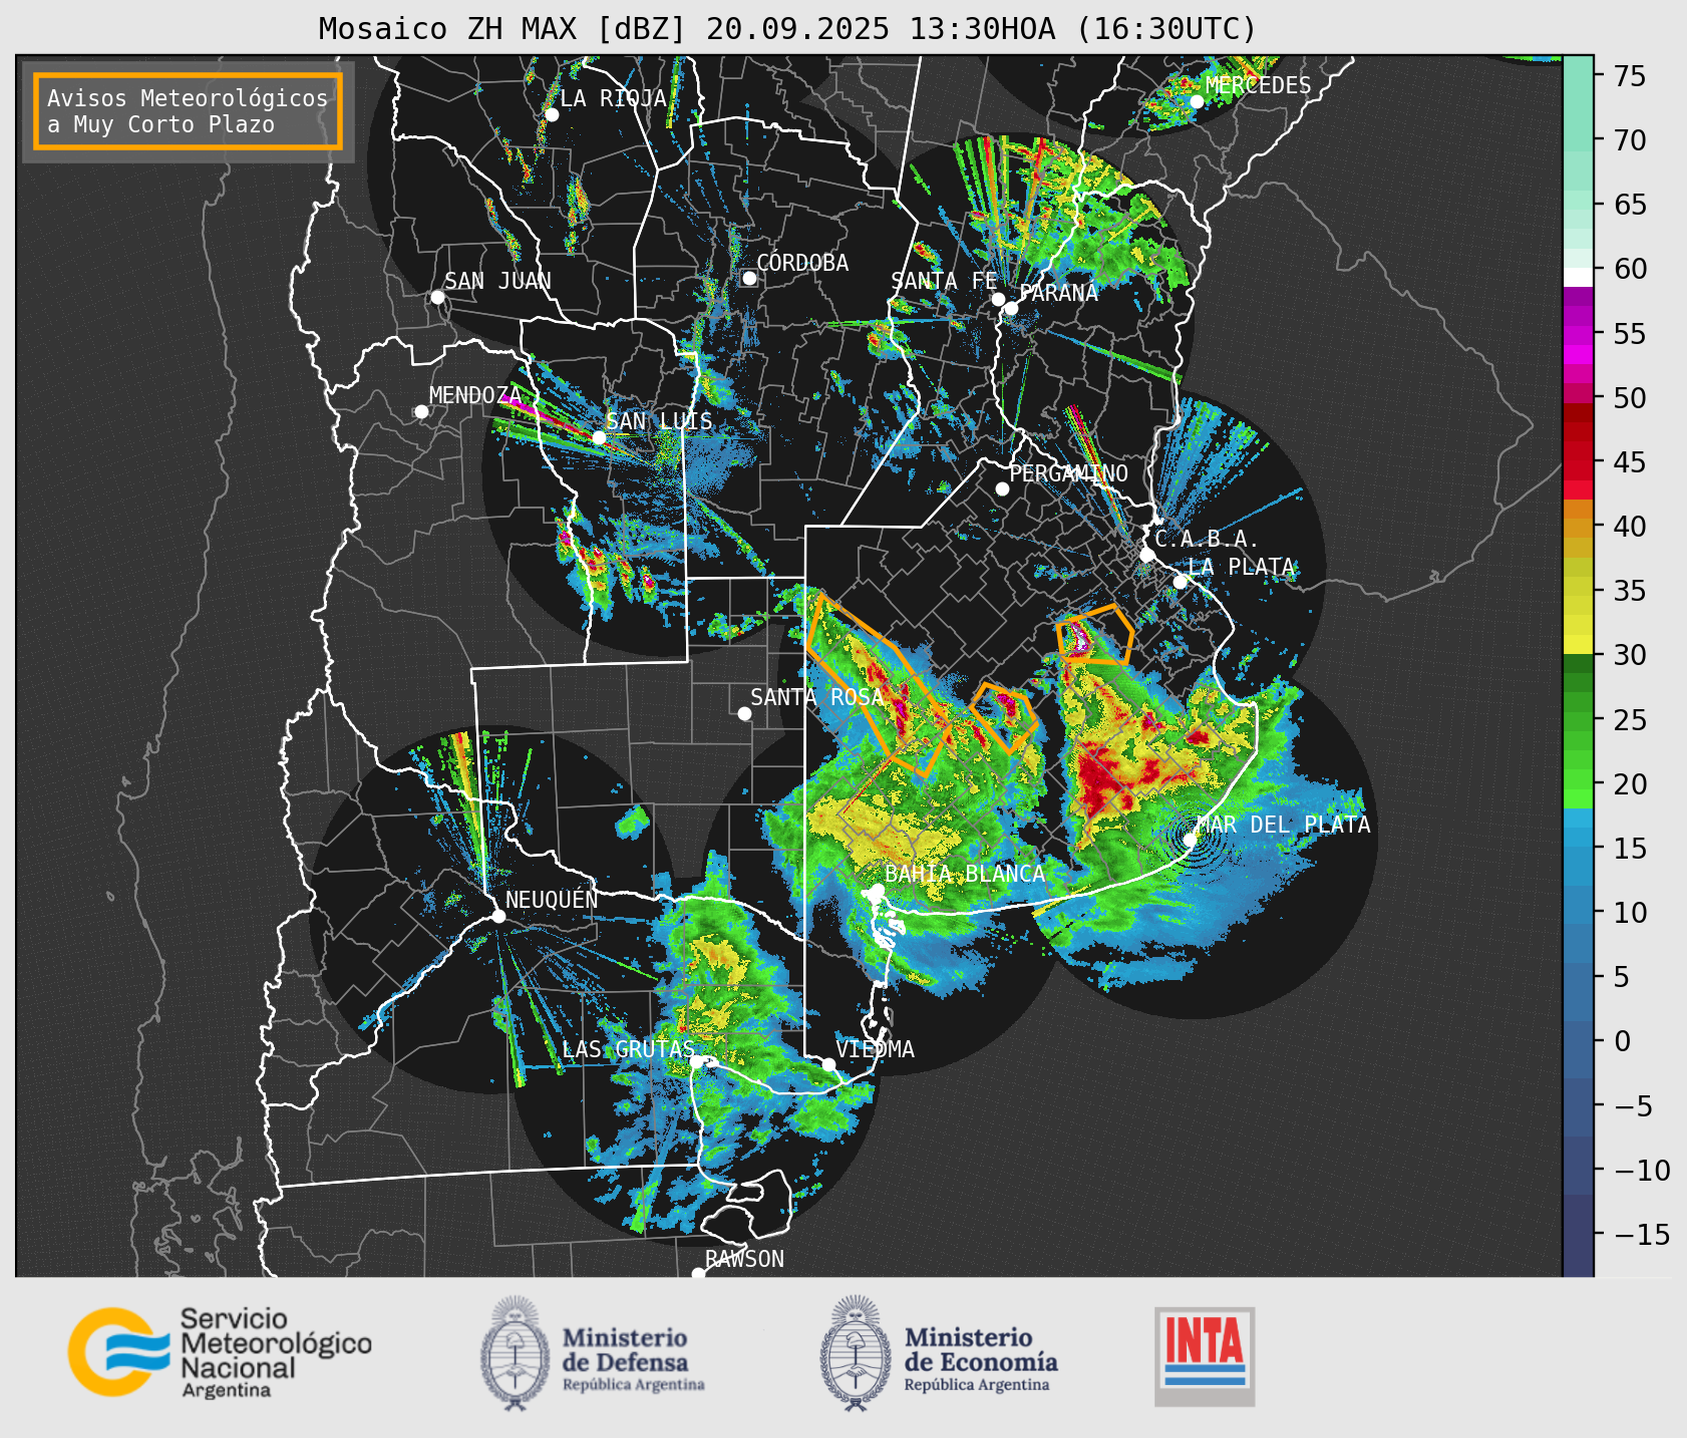This screenshot has height=1438, width=1687.
Task: Click the 40 dBZ orange band on color scale
Action: coord(1578,526)
